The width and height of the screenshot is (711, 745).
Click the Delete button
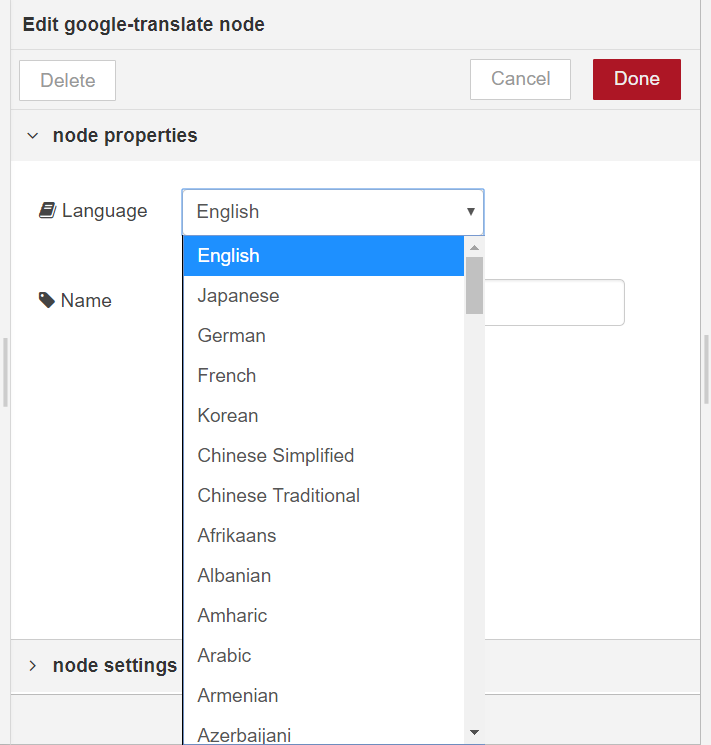coord(67,80)
